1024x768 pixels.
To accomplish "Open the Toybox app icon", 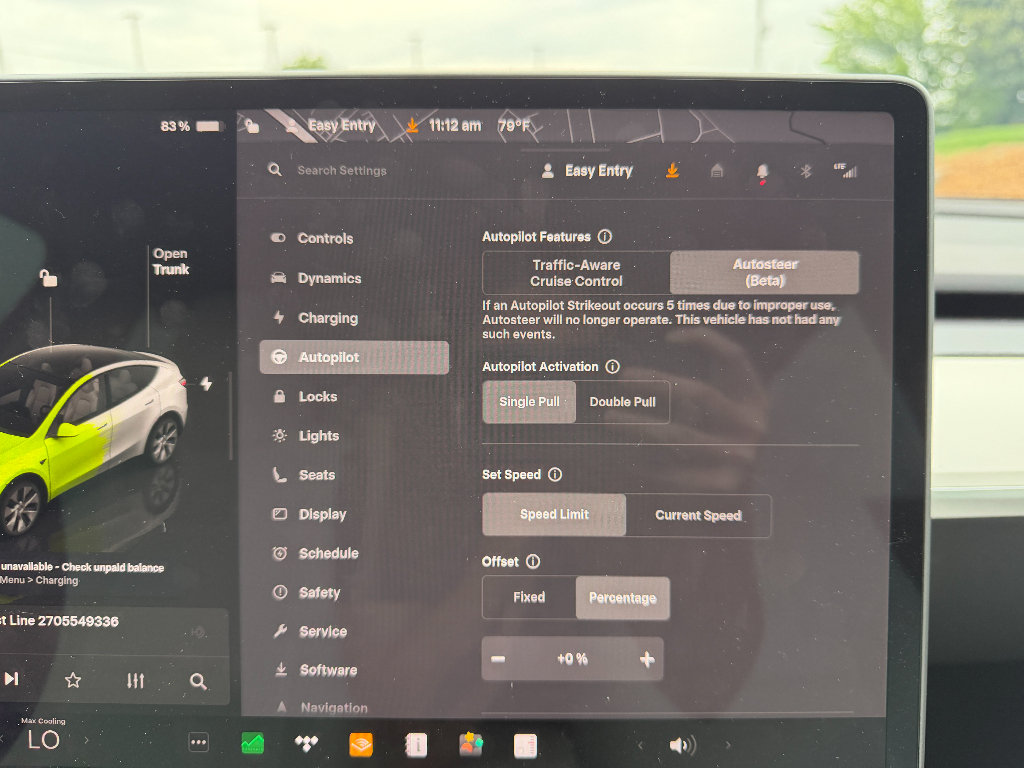I will pos(471,744).
